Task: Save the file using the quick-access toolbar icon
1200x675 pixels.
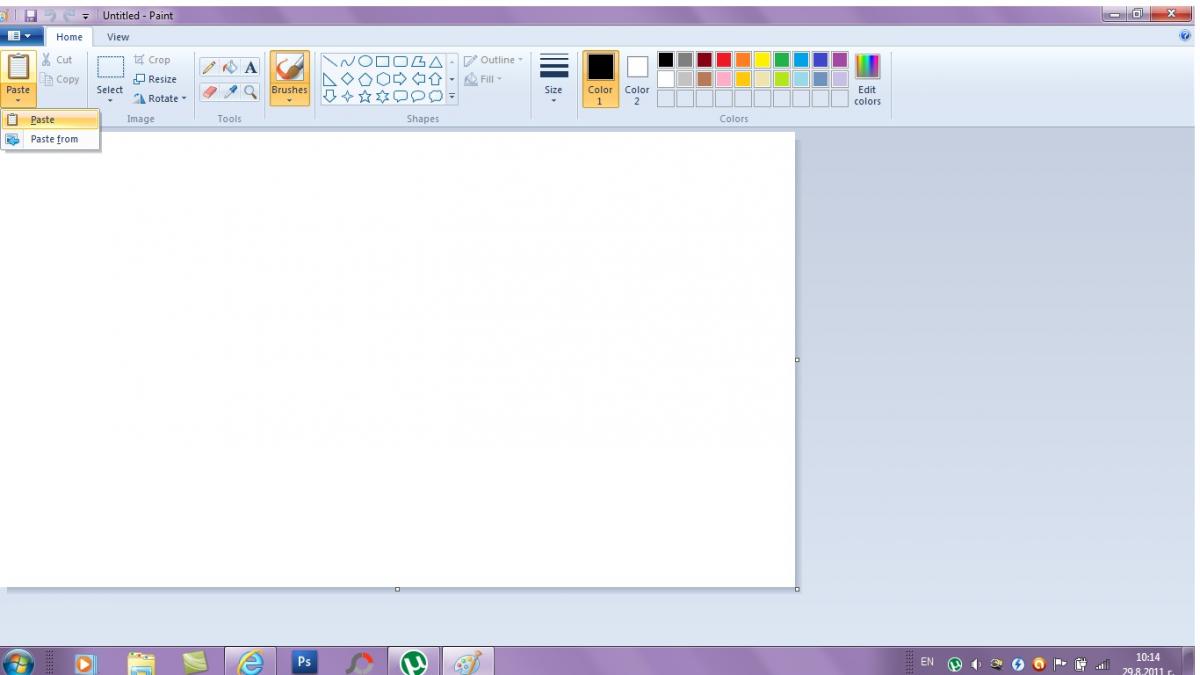Action: [31, 16]
